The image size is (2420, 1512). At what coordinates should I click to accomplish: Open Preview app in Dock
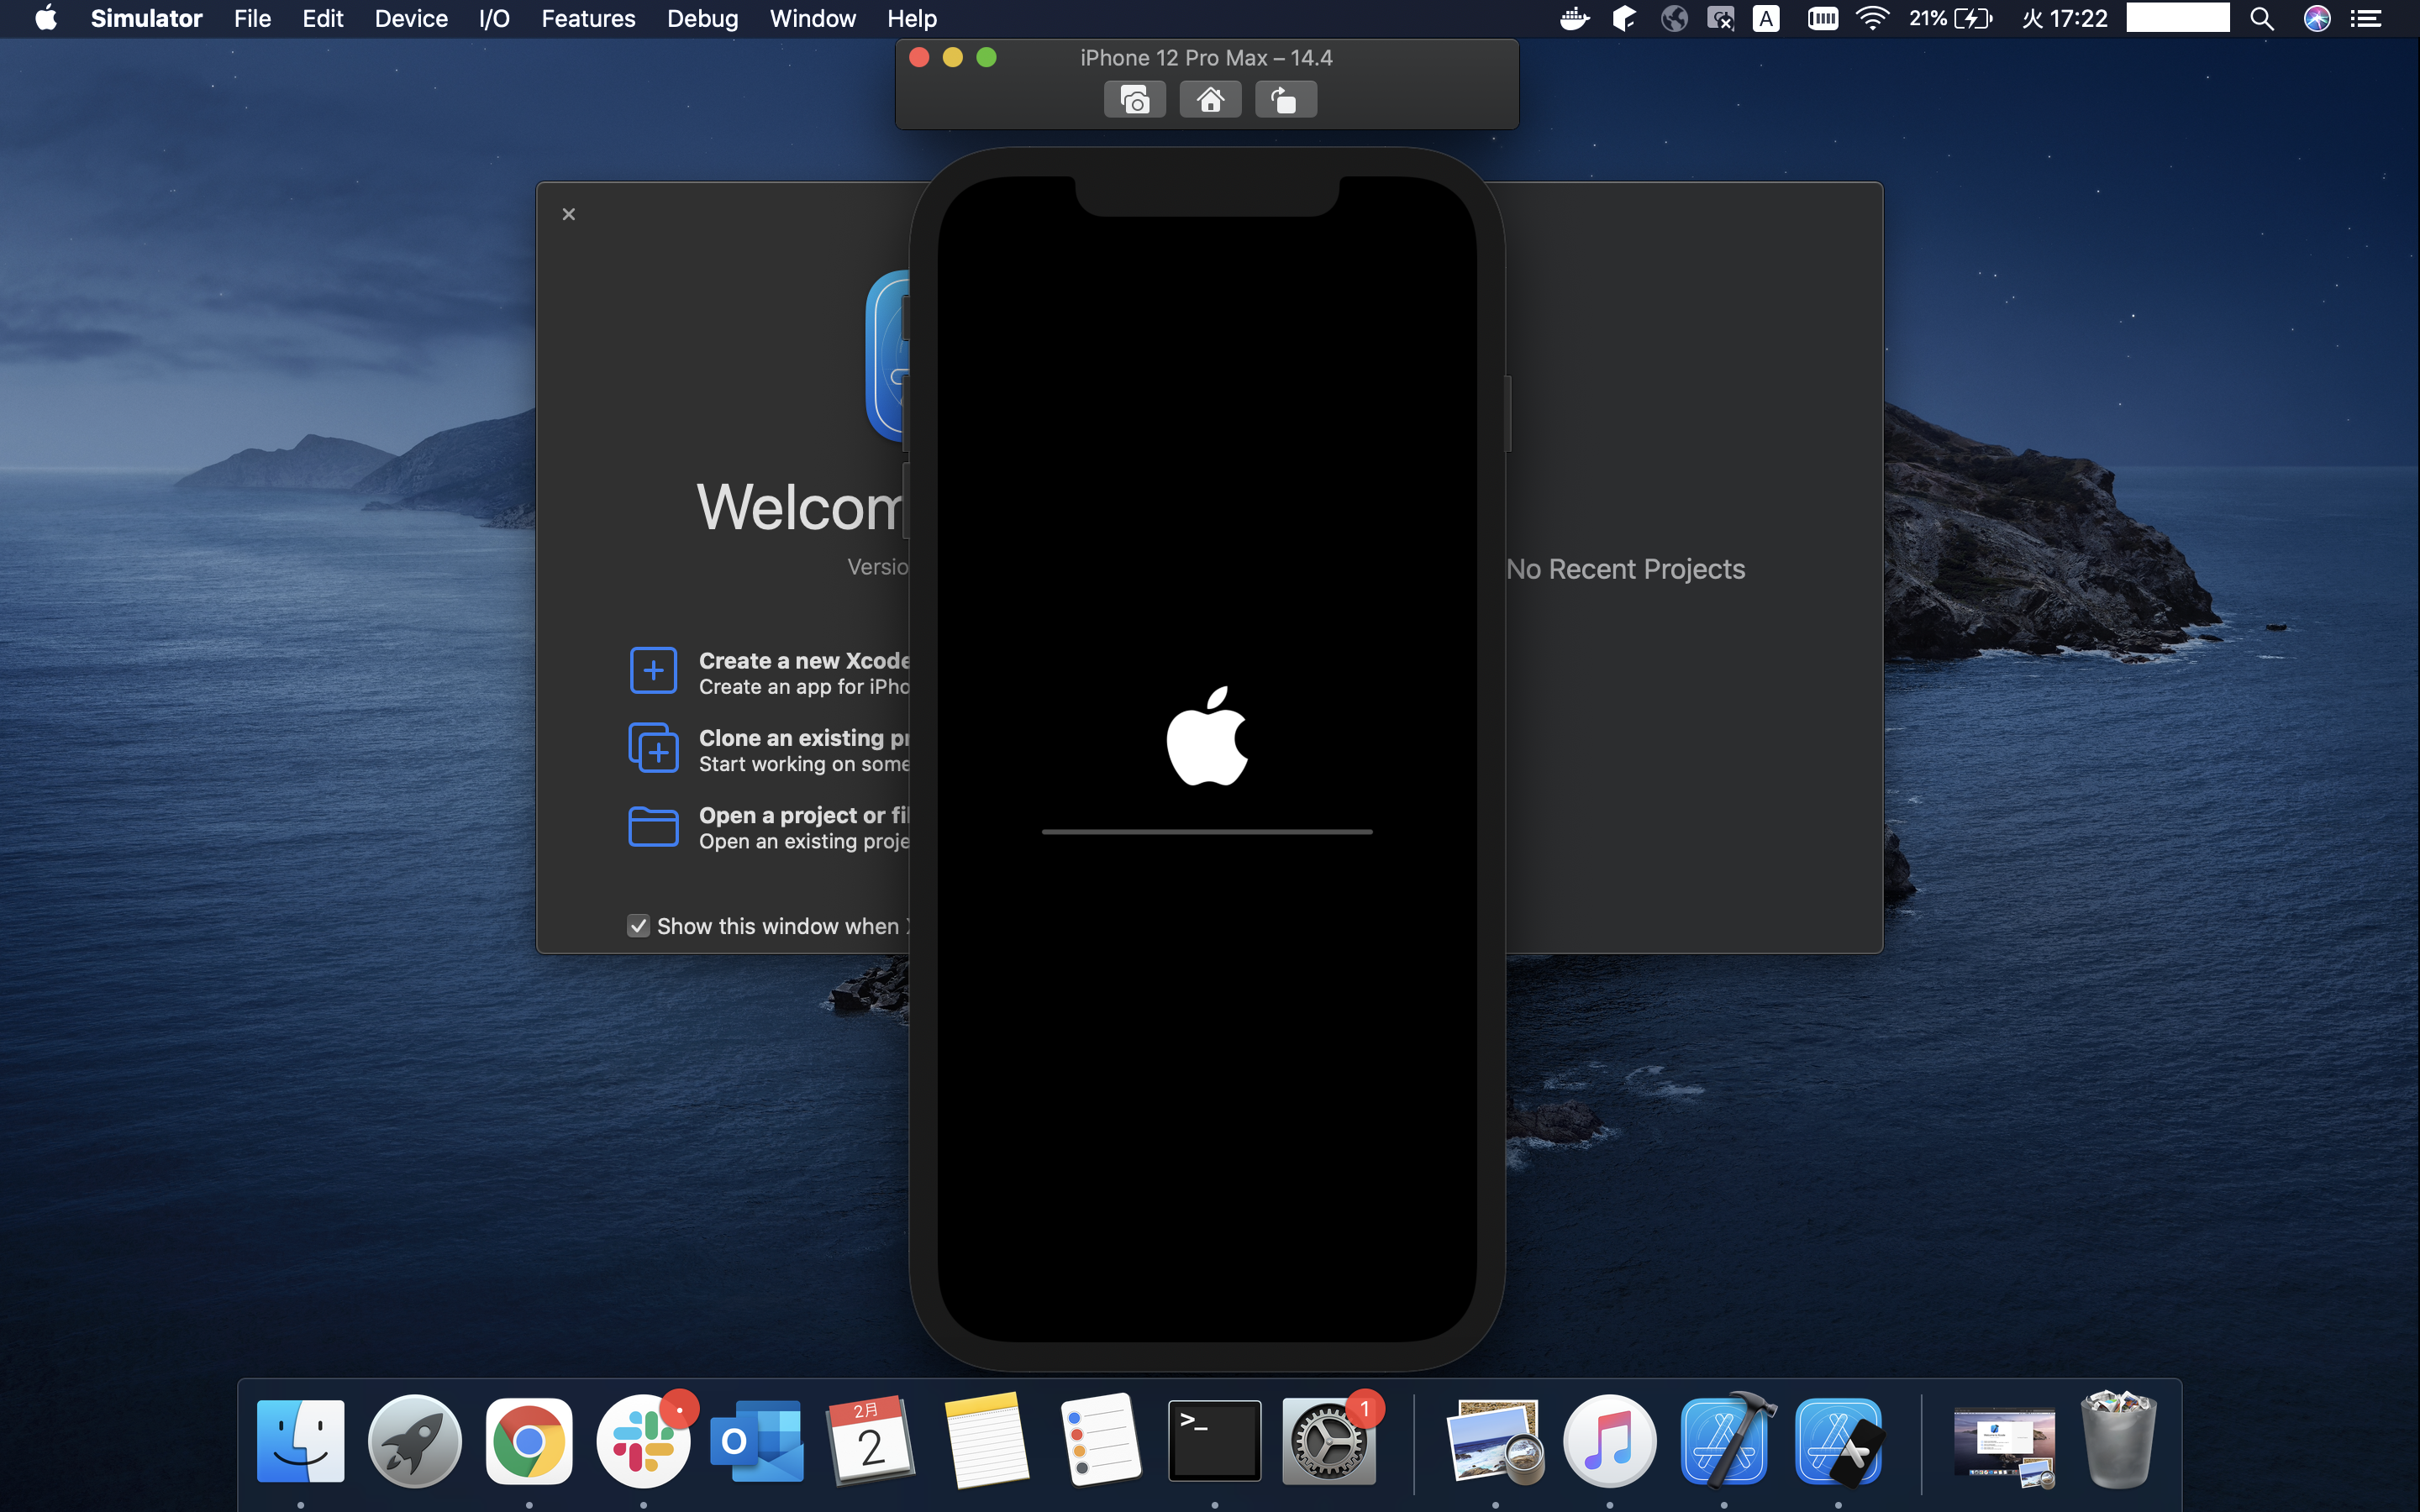[1495, 1441]
